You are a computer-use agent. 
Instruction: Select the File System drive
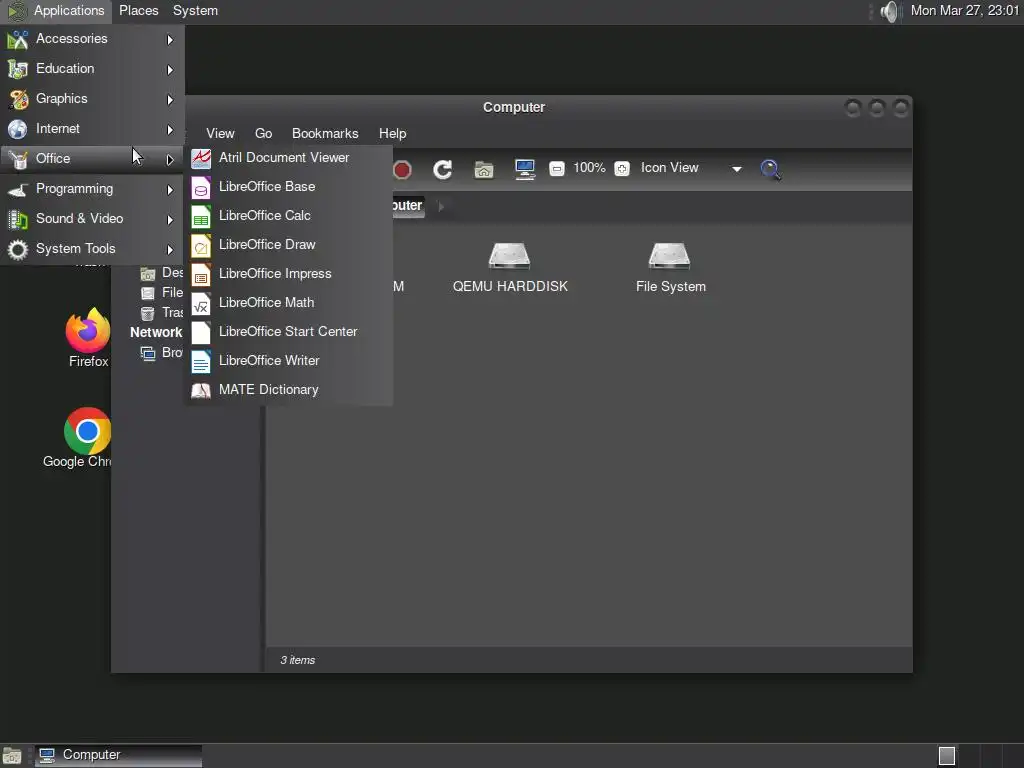tap(671, 268)
